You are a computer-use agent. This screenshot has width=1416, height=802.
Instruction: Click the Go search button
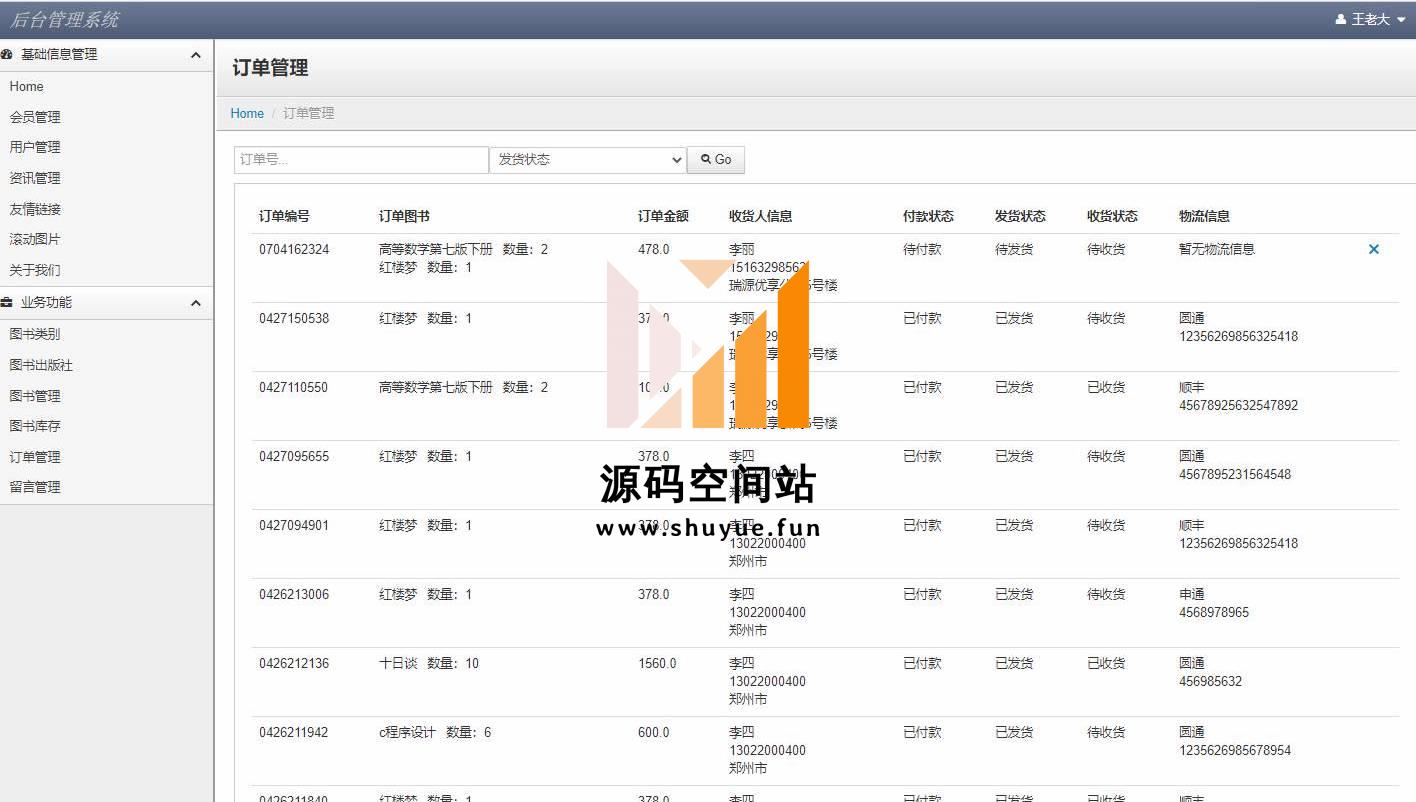click(716, 160)
